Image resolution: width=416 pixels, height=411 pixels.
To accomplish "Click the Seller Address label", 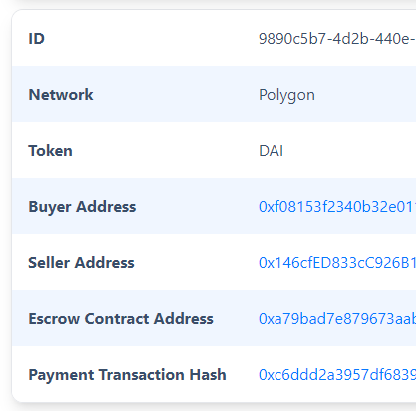I will (x=81, y=263).
